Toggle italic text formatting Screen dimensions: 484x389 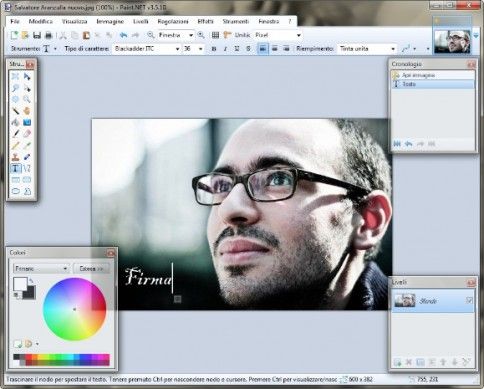point(225,49)
